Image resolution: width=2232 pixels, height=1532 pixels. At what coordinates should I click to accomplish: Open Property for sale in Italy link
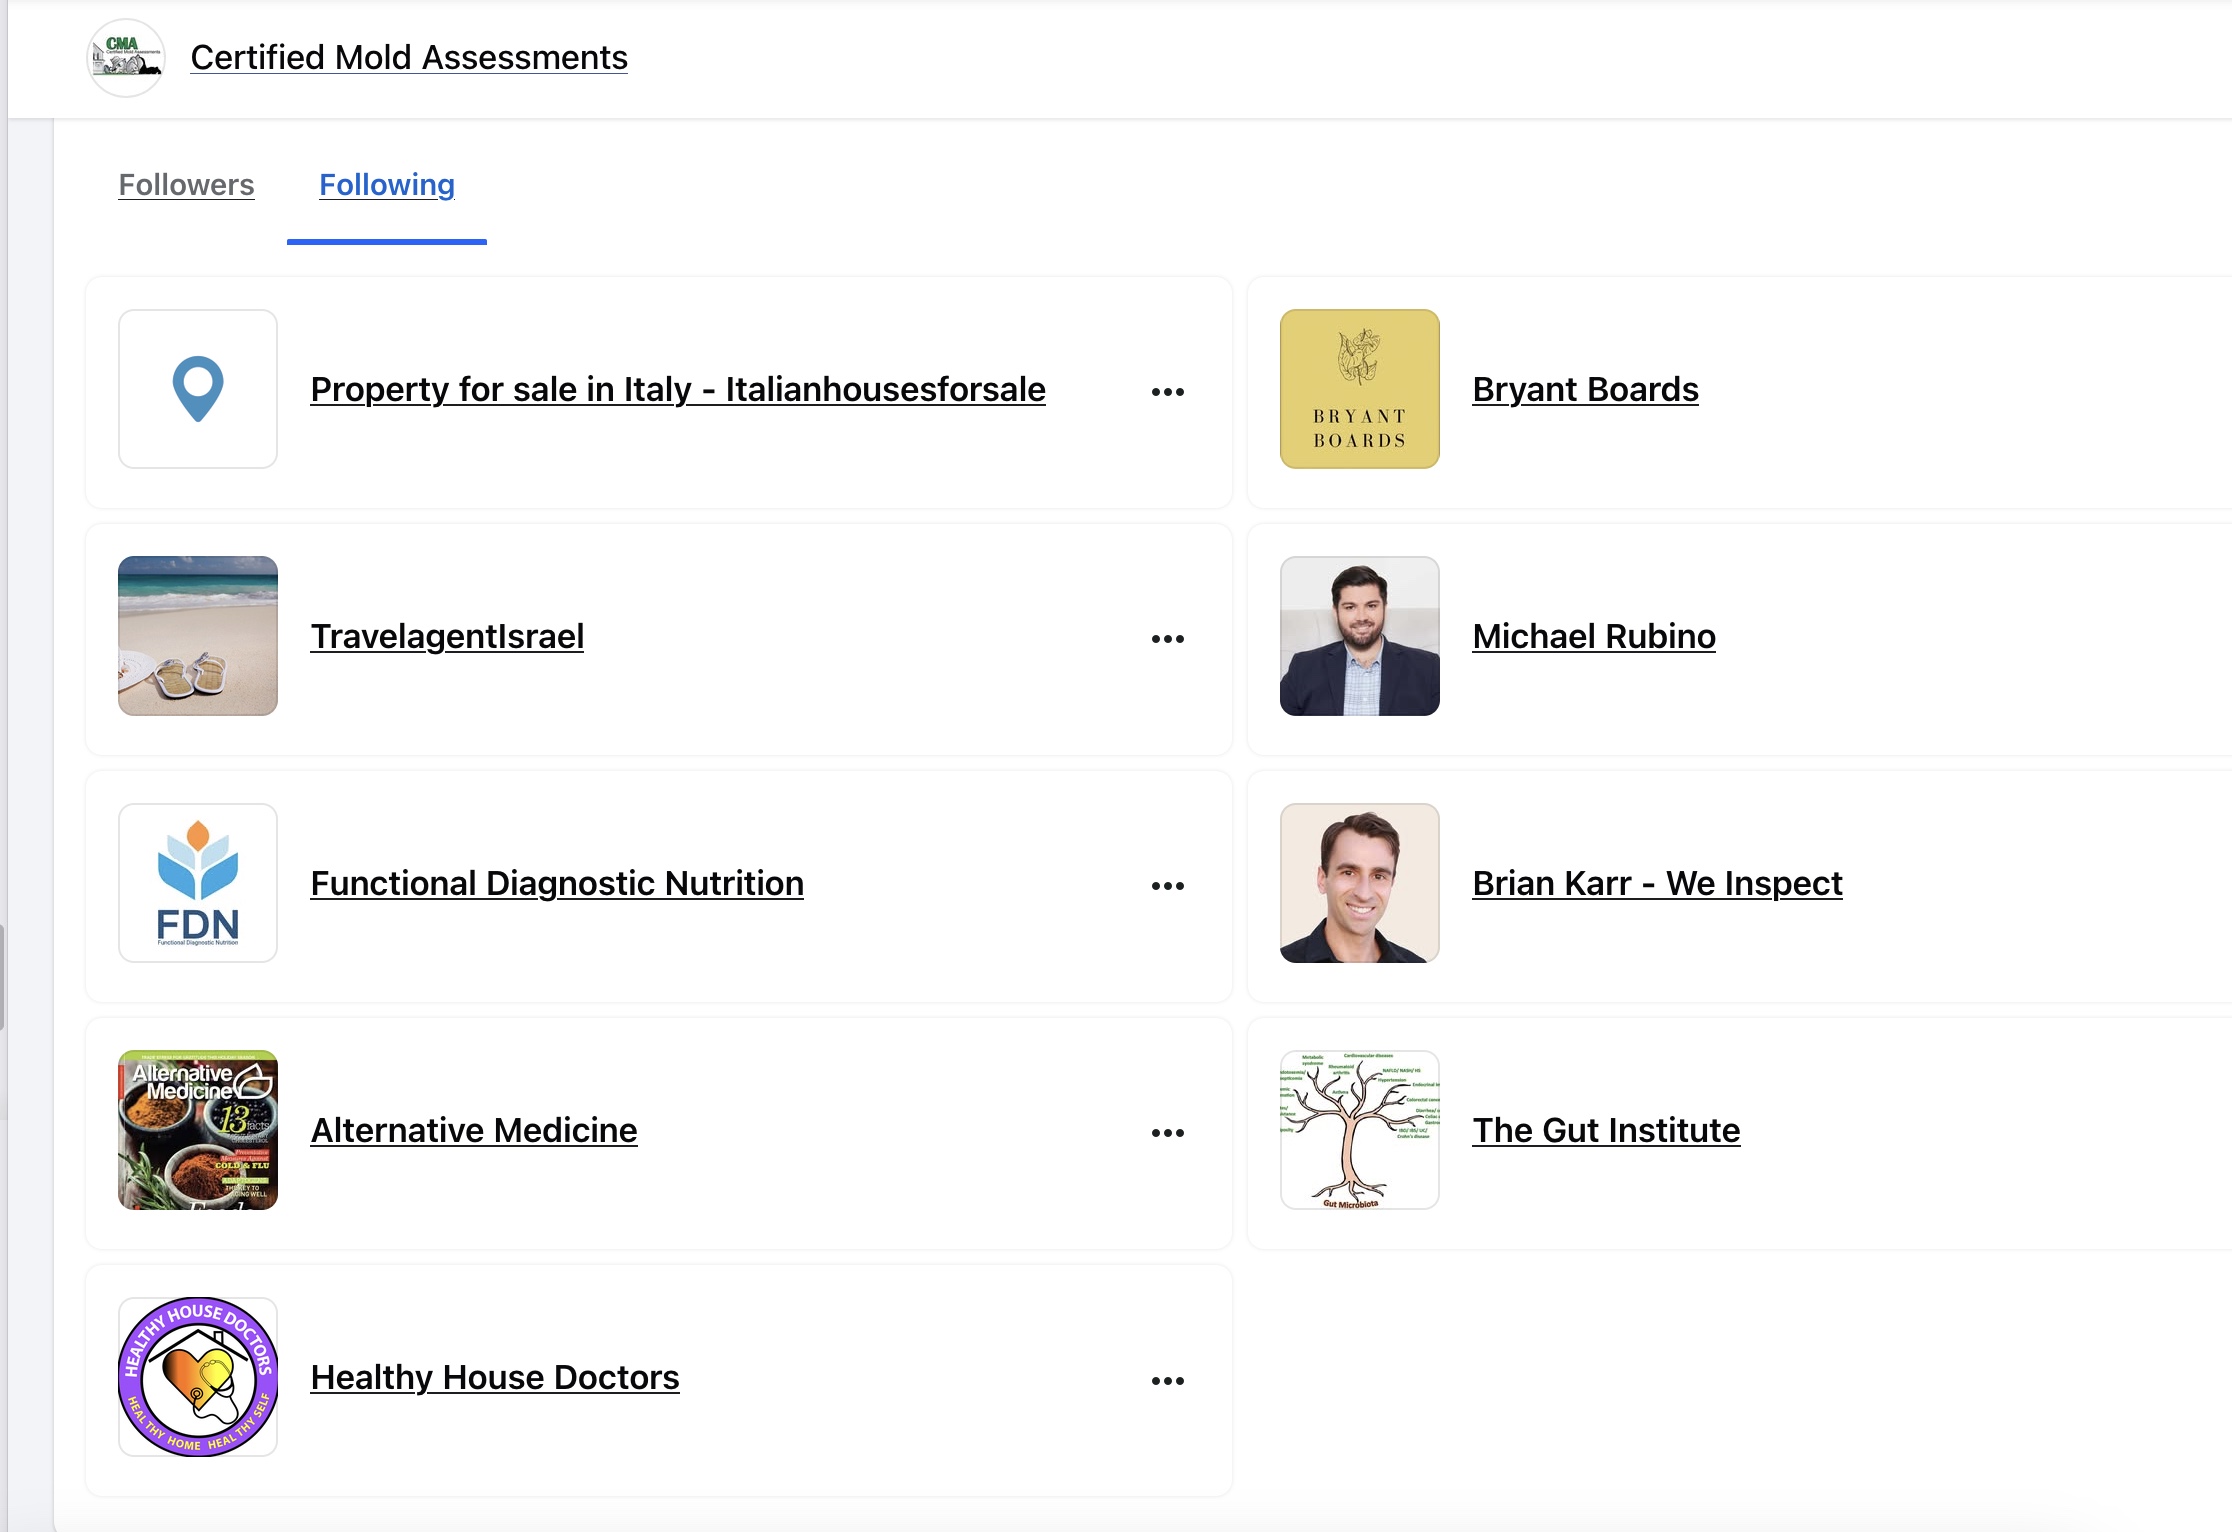[x=678, y=390]
